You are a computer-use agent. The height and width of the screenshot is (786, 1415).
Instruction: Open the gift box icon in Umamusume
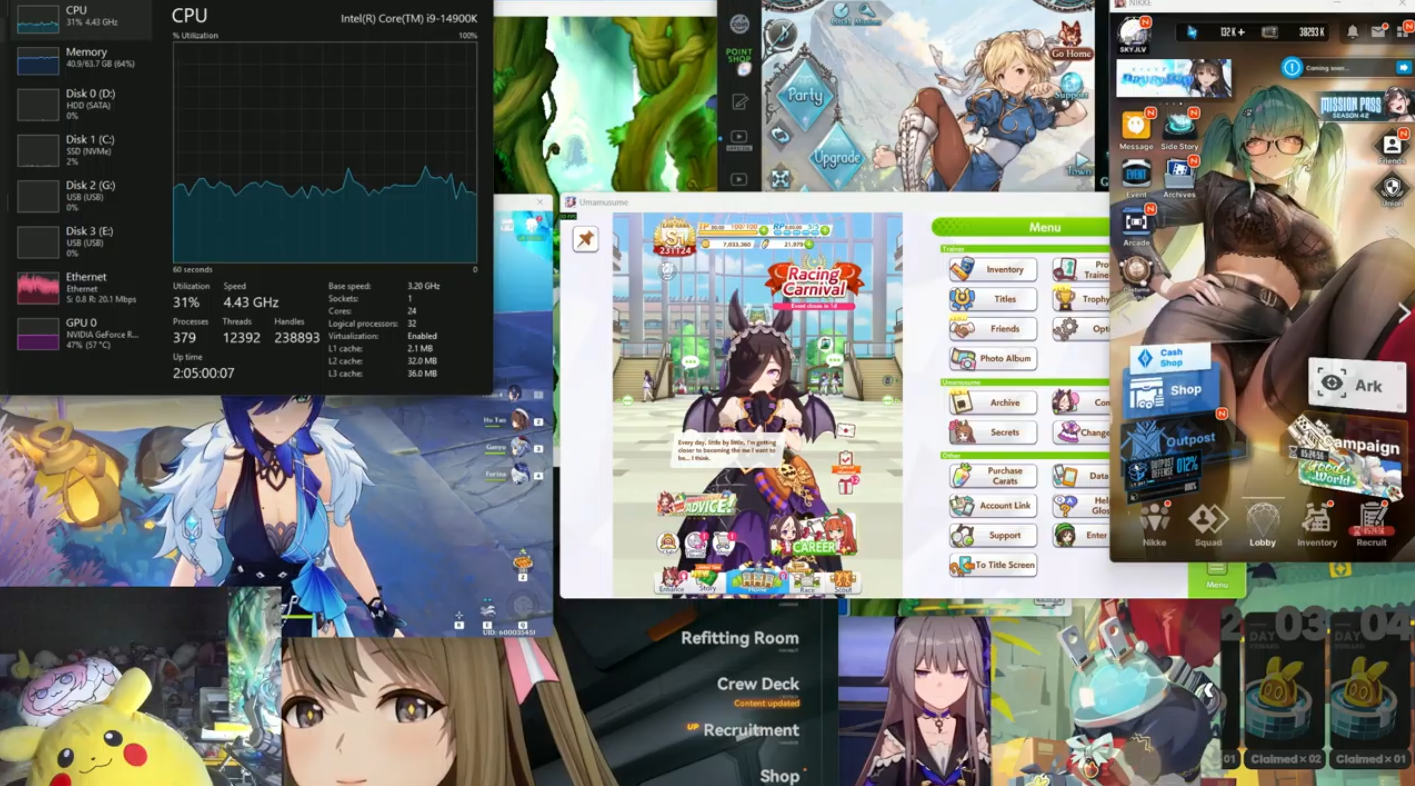(x=846, y=486)
